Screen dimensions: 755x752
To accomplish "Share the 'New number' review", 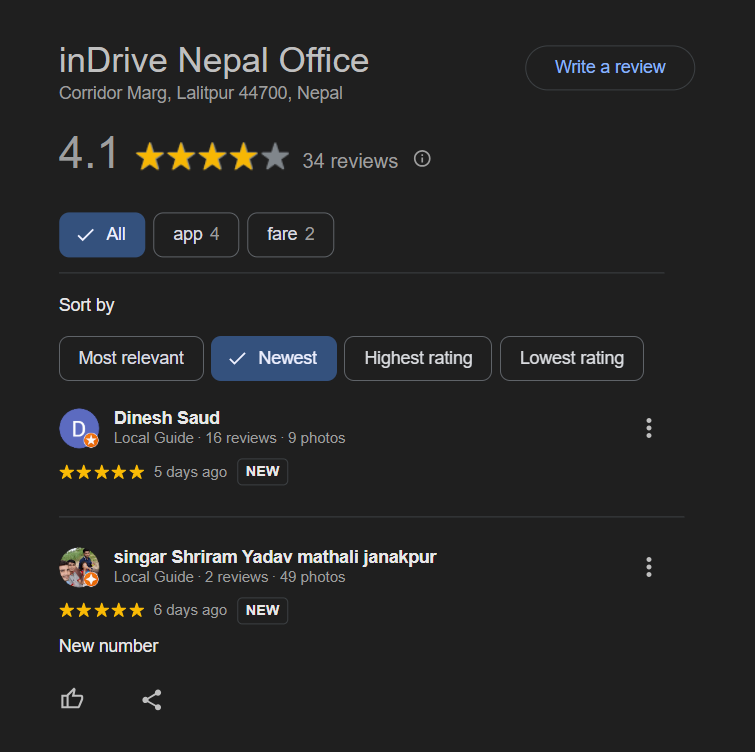I will pyautogui.click(x=152, y=700).
